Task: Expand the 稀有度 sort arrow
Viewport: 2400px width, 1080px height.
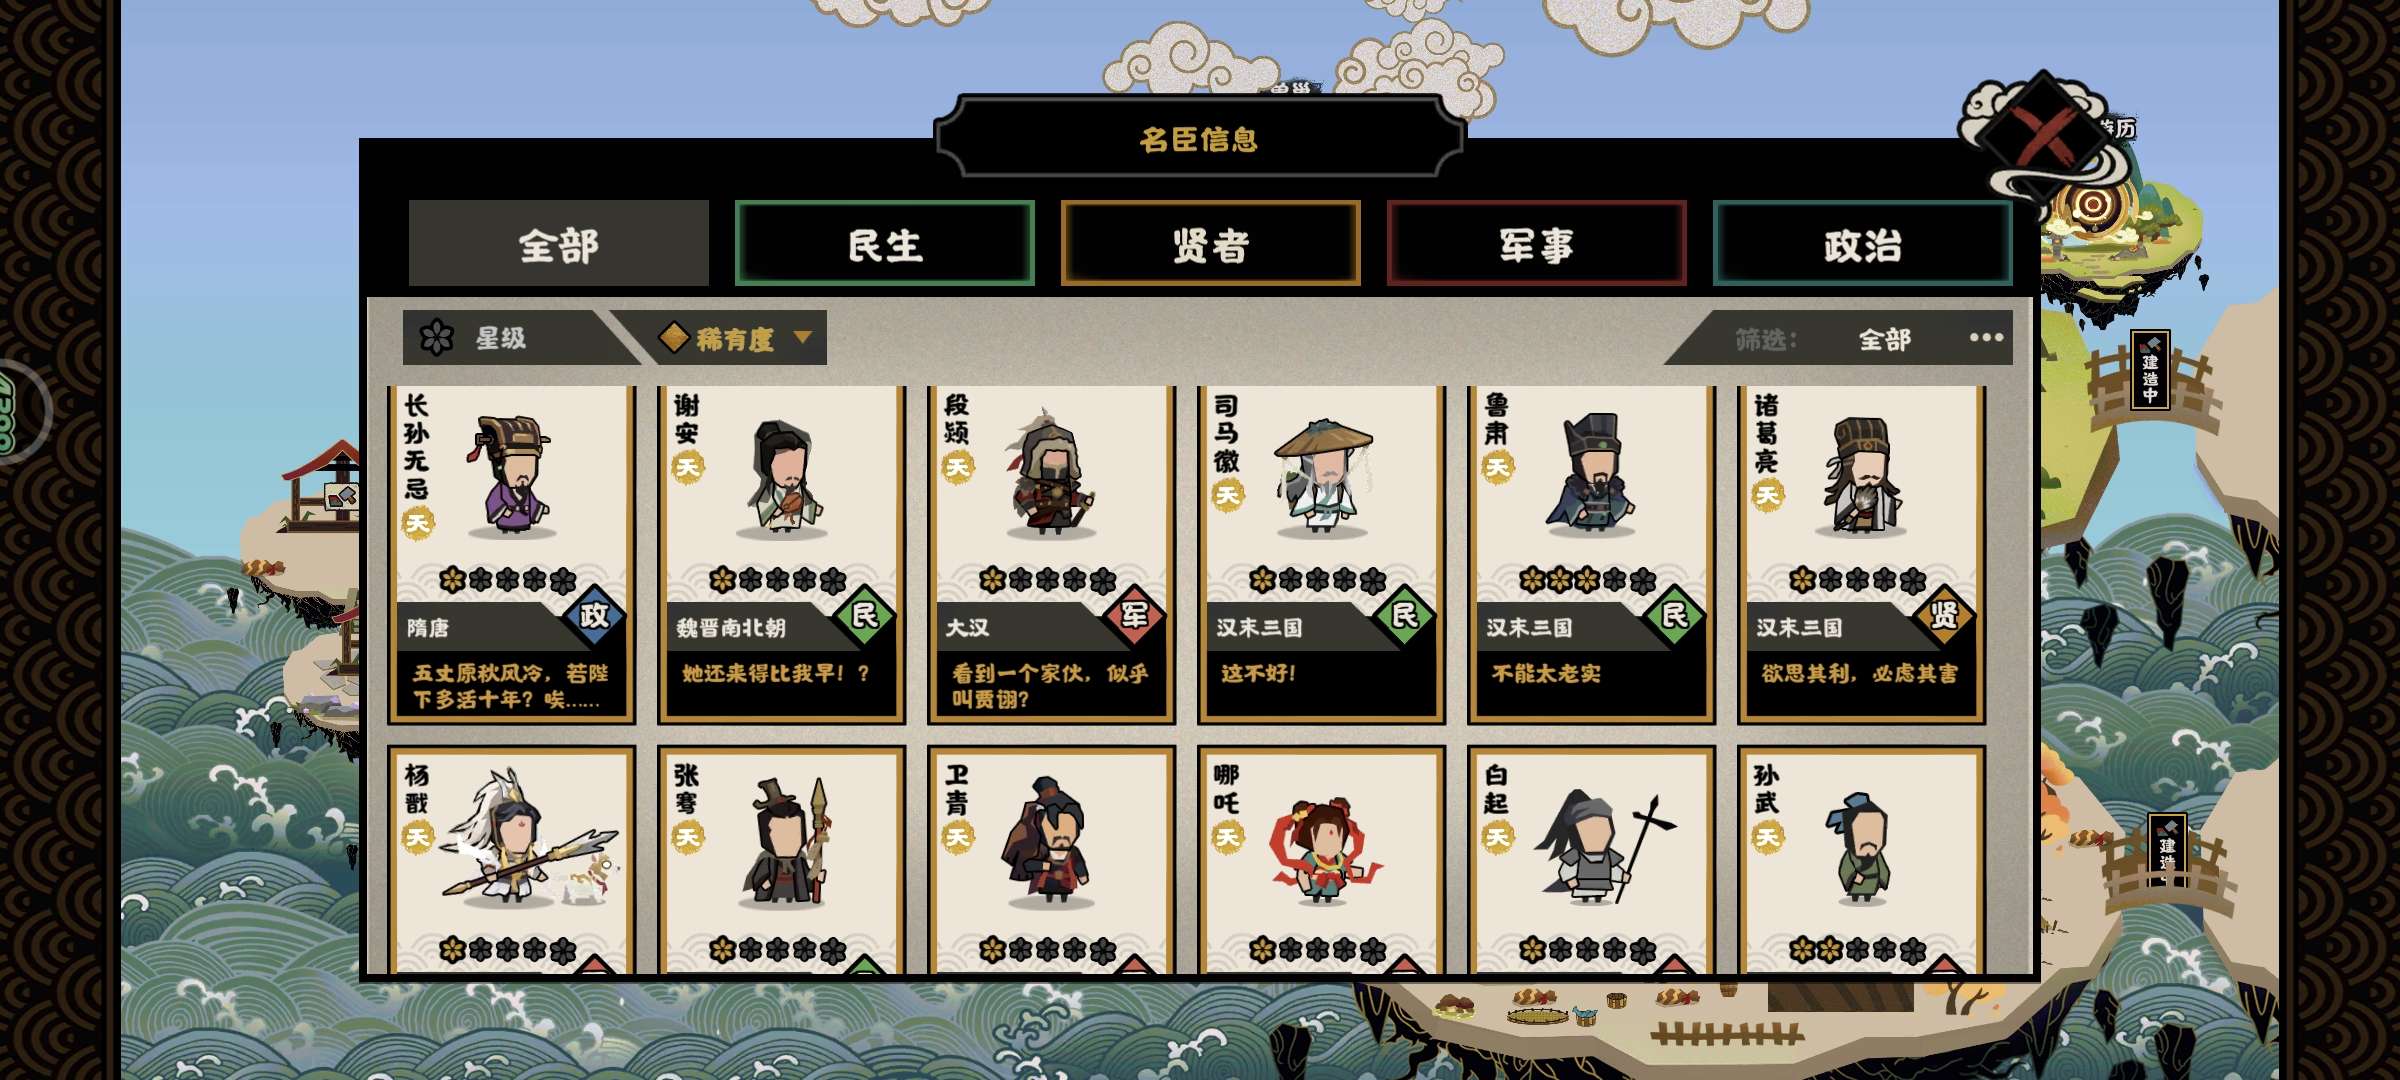Action: point(802,337)
